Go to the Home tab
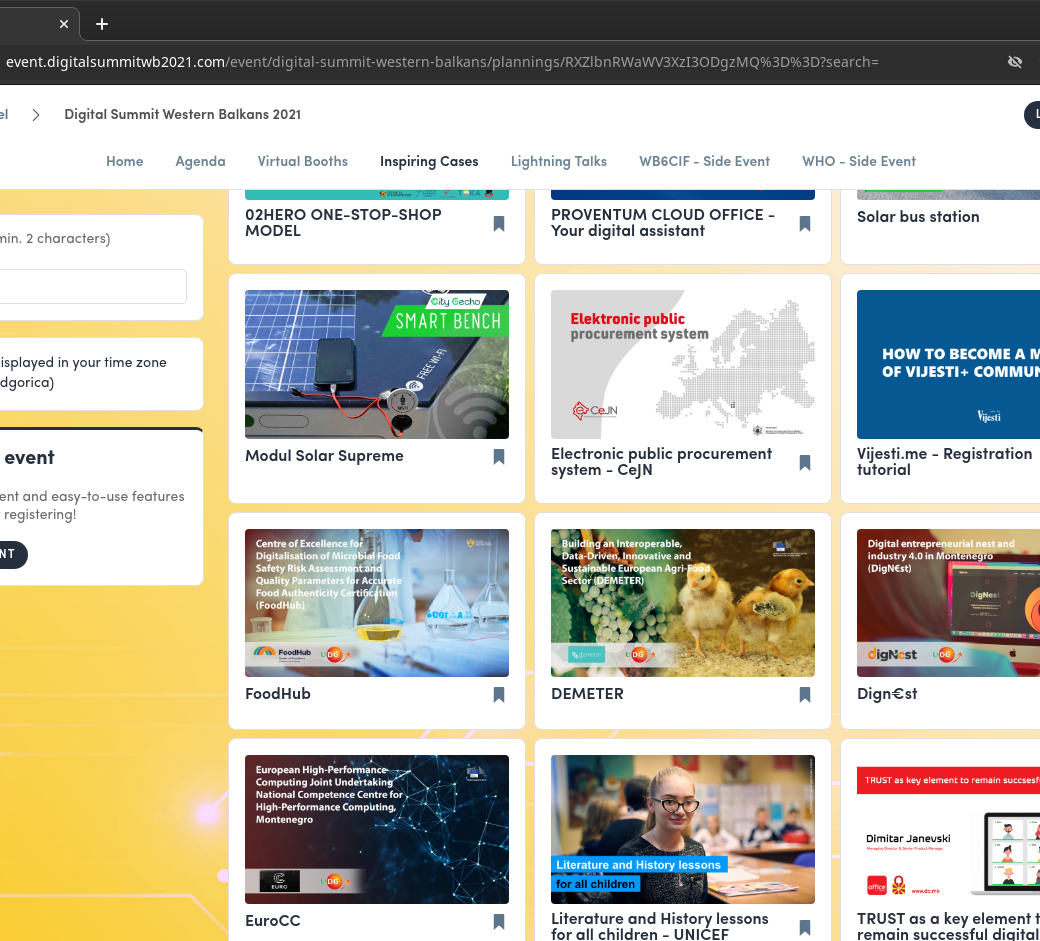Image resolution: width=1040 pixels, height=941 pixels. click(x=125, y=161)
